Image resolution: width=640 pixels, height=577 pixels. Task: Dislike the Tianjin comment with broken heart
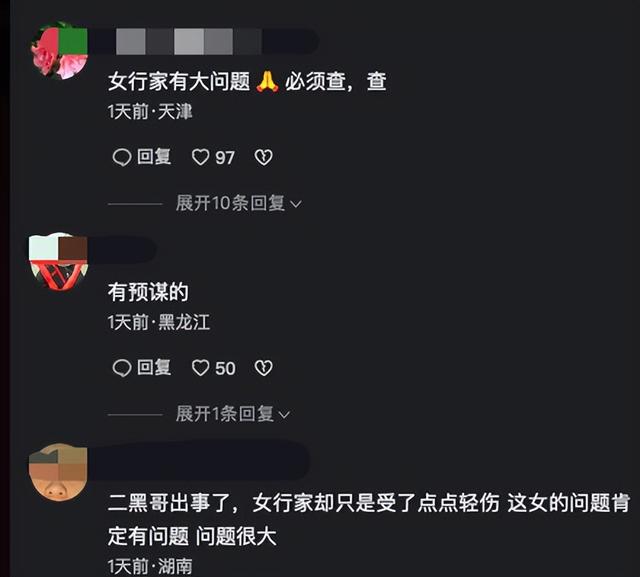pos(264,158)
